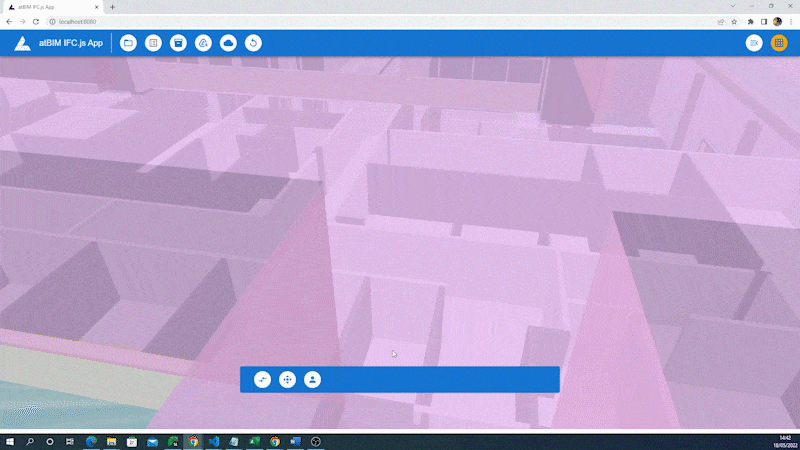Click the open folder icon in toolbar
This screenshot has height=450, width=800.
(128, 43)
